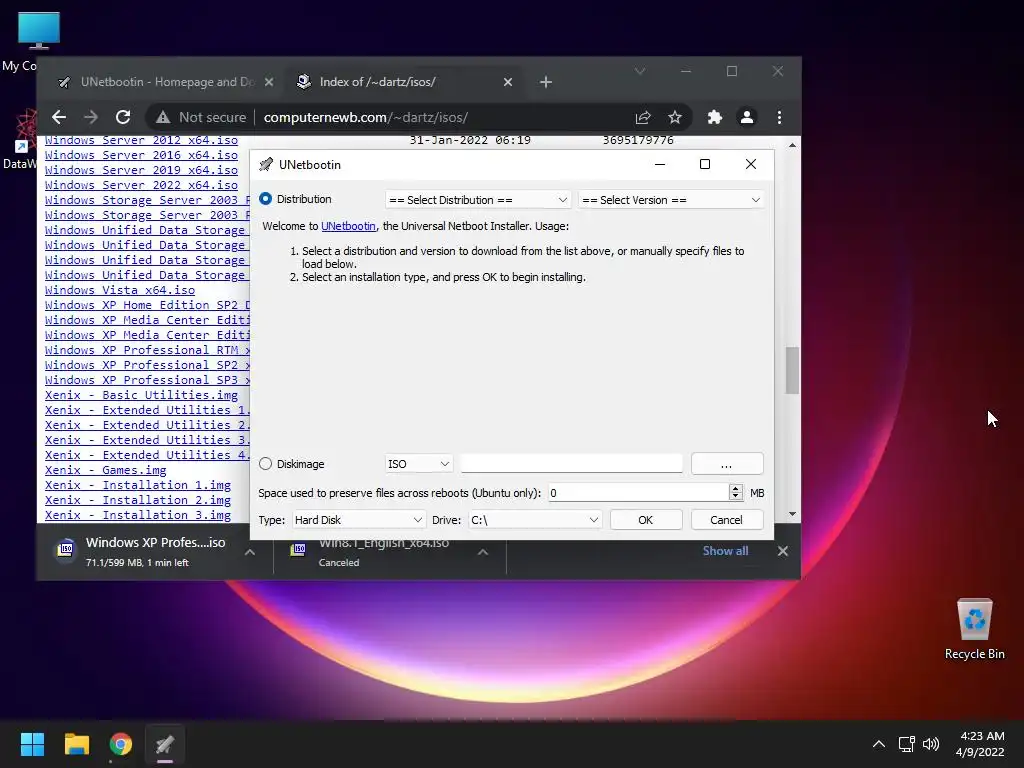Viewport: 1024px width, 768px height.
Task: Click the network tray icon
Action: [x=906, y=744]
